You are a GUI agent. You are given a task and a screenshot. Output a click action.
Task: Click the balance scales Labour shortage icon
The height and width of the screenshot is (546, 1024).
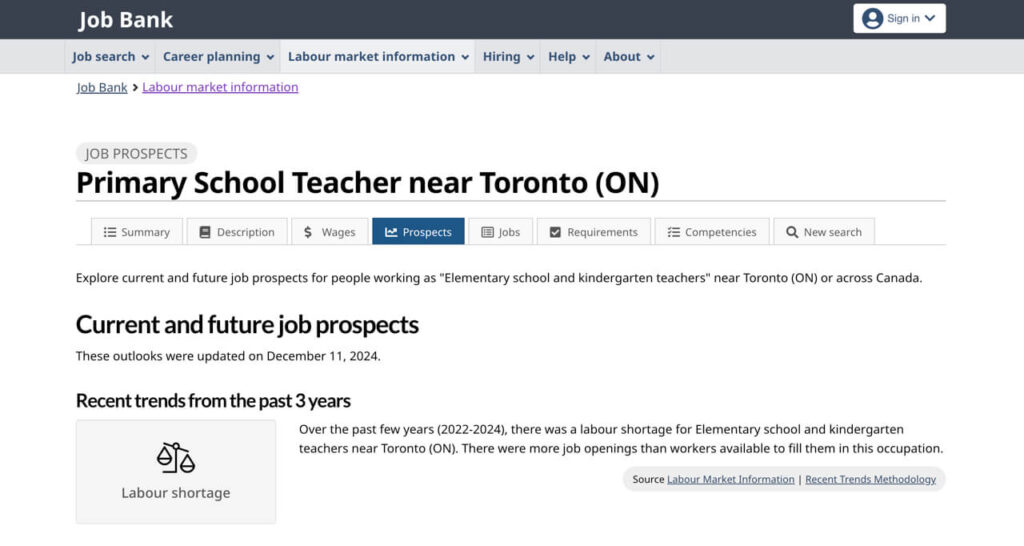176,457
